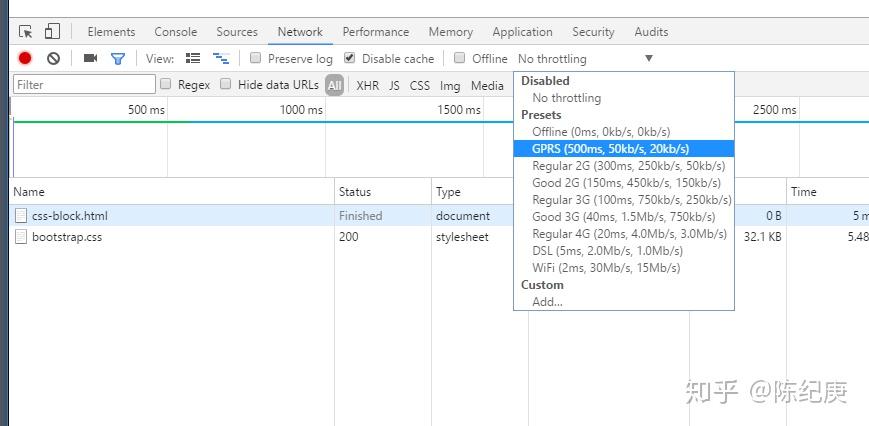Toggle the device toolbar icon
869x426 pixels.
pyautogui.click(x=52, y=32)
